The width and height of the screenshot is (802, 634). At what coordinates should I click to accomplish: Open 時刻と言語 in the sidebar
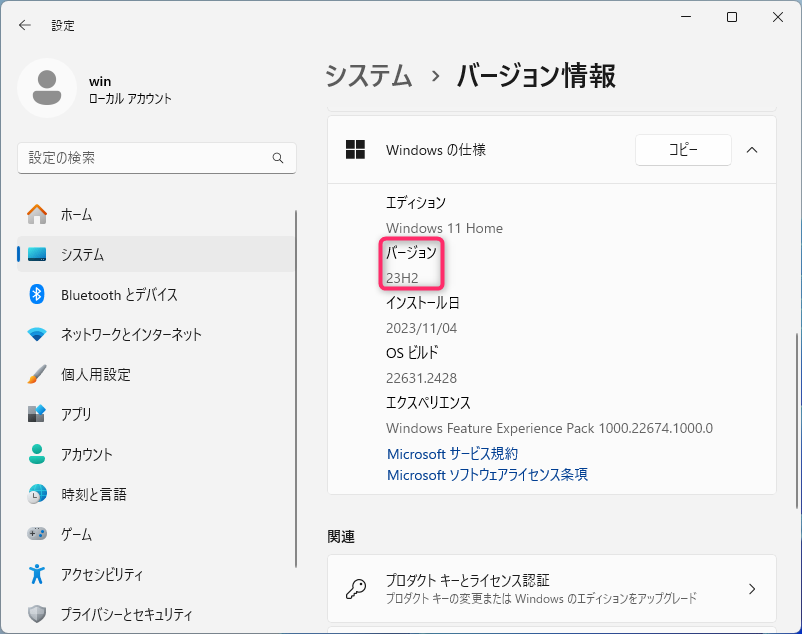156,494
